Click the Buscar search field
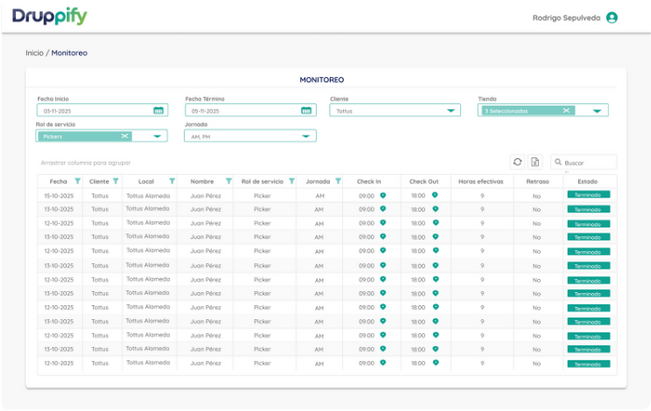Viewport: 651px width, 411px height. (x=583, y=162)
